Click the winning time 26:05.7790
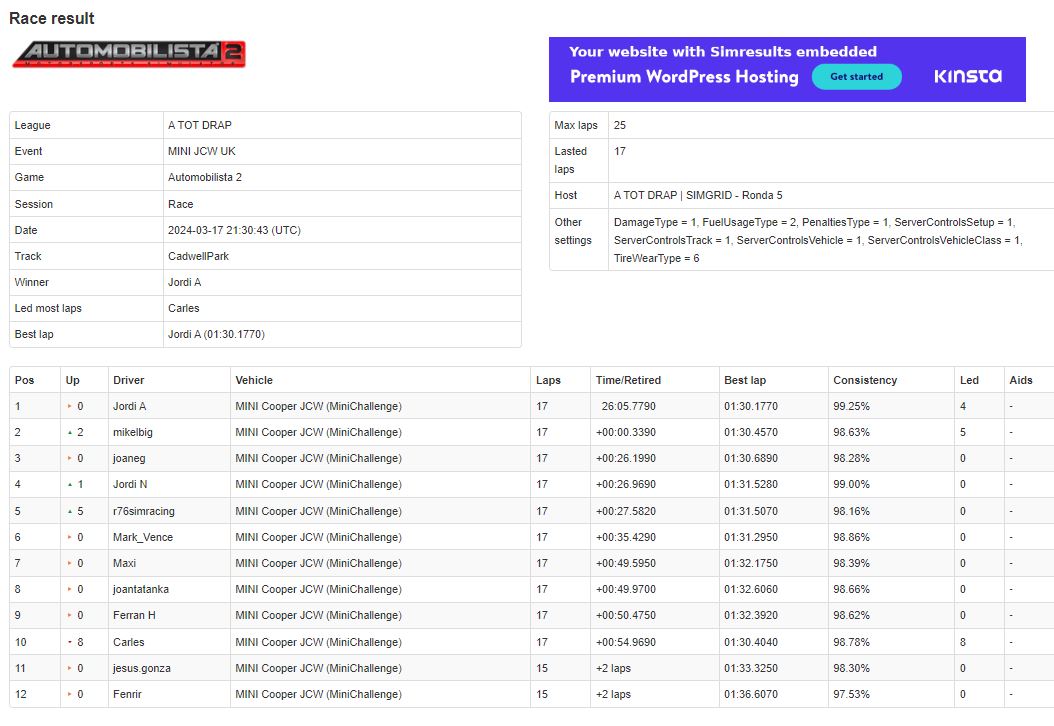The width and height of the screenshot is (1054, 726). (629, 406)
